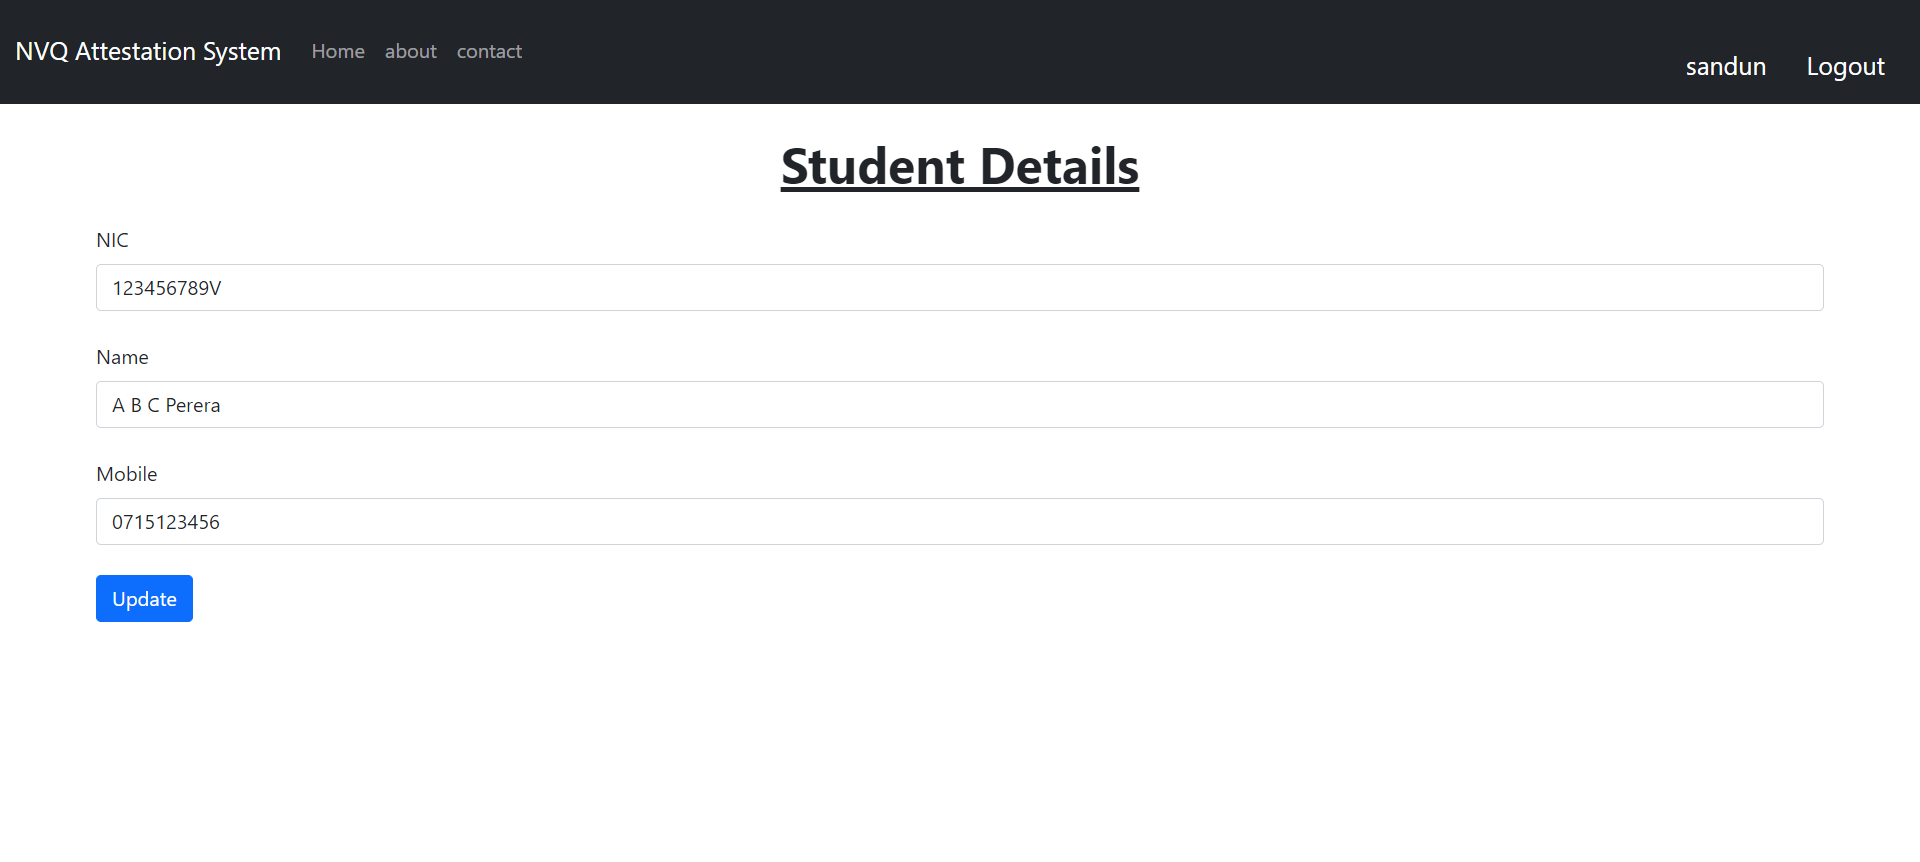Click empty dark navbar area beside contact

[1000, 51]
